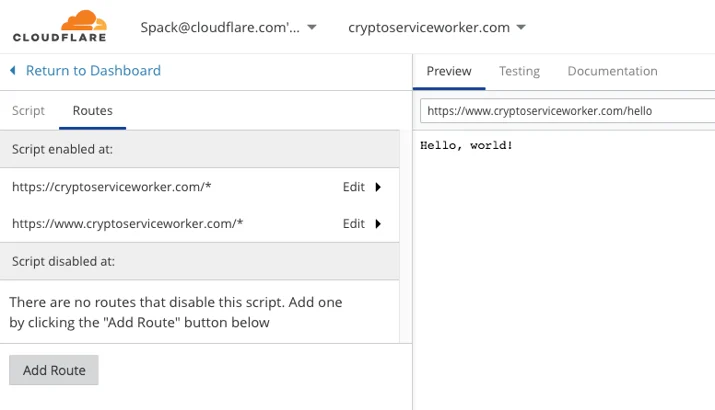This screenshot has width=715, height=410.
Task: Click Return to Dashboard link
Action: point(93,71)
